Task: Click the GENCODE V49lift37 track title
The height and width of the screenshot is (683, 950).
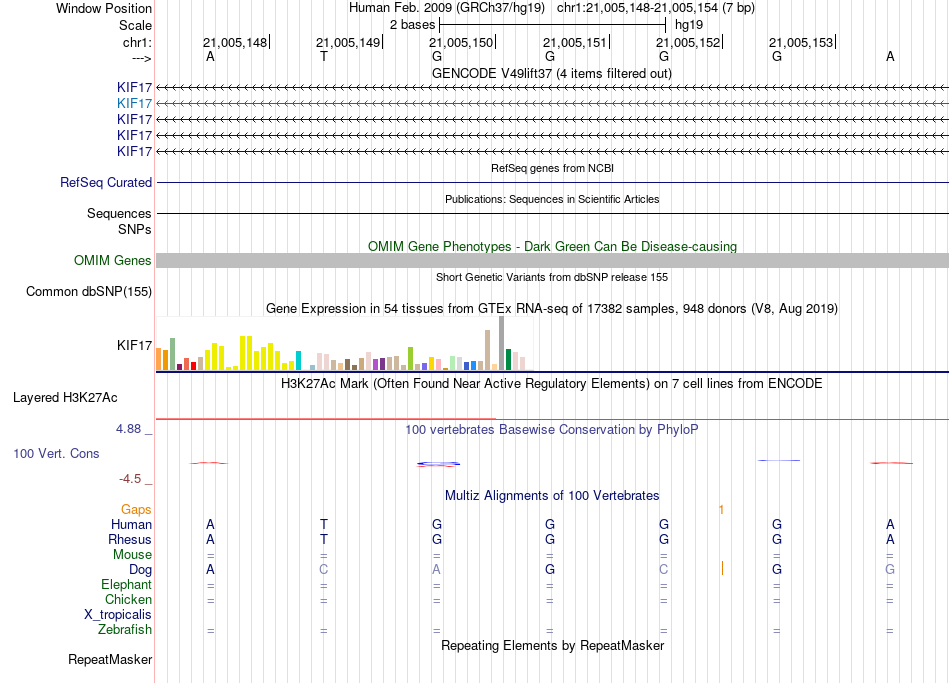Action: [551, 73]
